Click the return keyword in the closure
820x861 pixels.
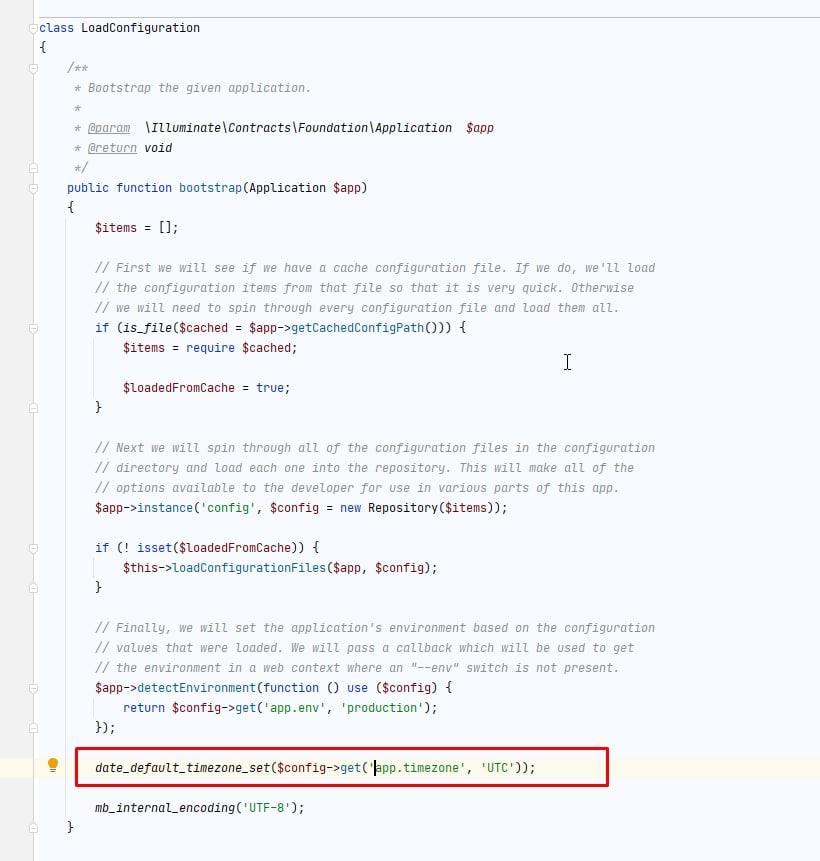pos(144,708)
